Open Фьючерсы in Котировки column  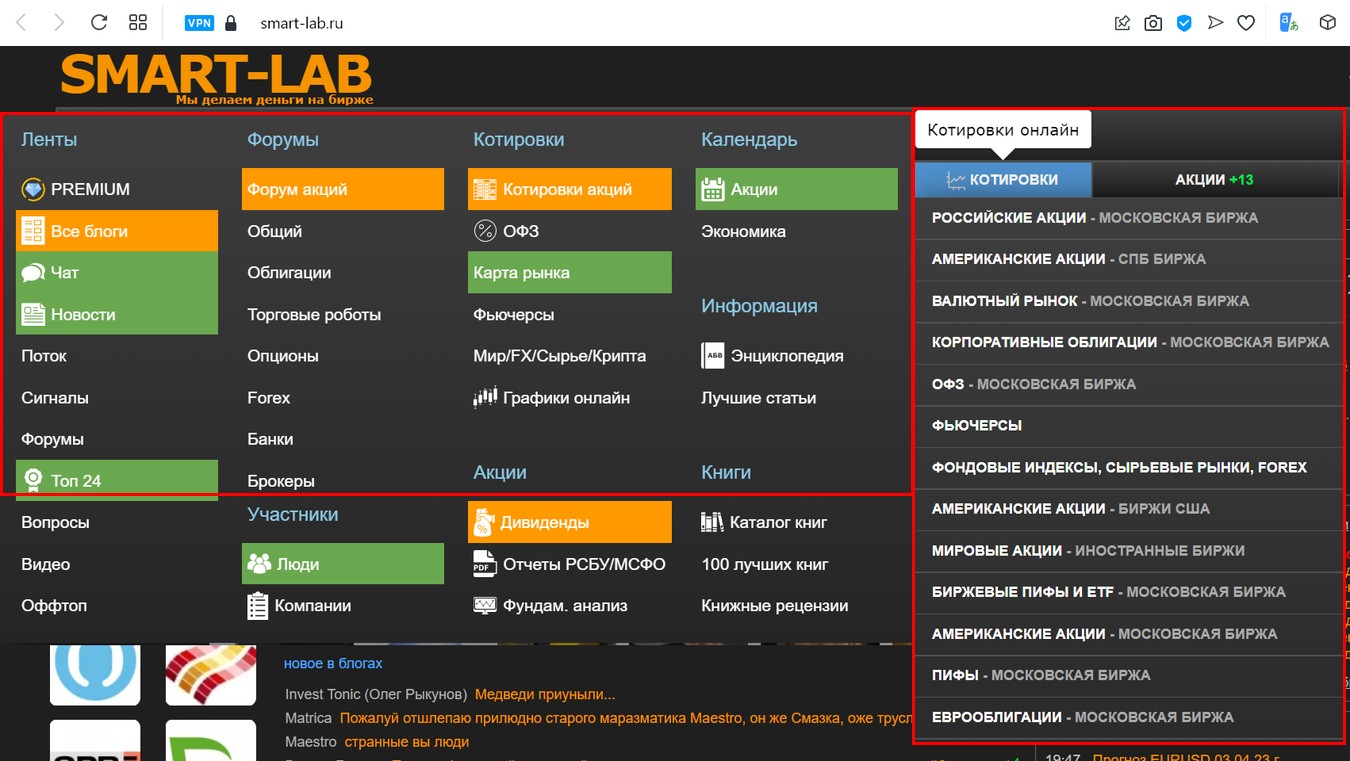click(x=514, y=314)
